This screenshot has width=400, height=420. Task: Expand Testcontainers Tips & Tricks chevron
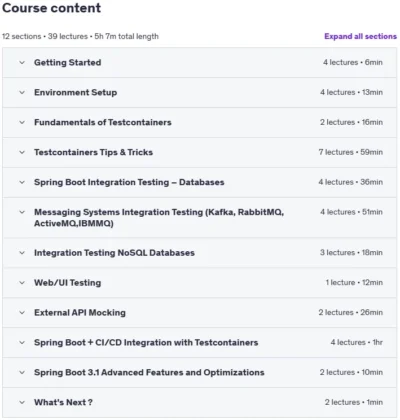(x=22, y=152)
